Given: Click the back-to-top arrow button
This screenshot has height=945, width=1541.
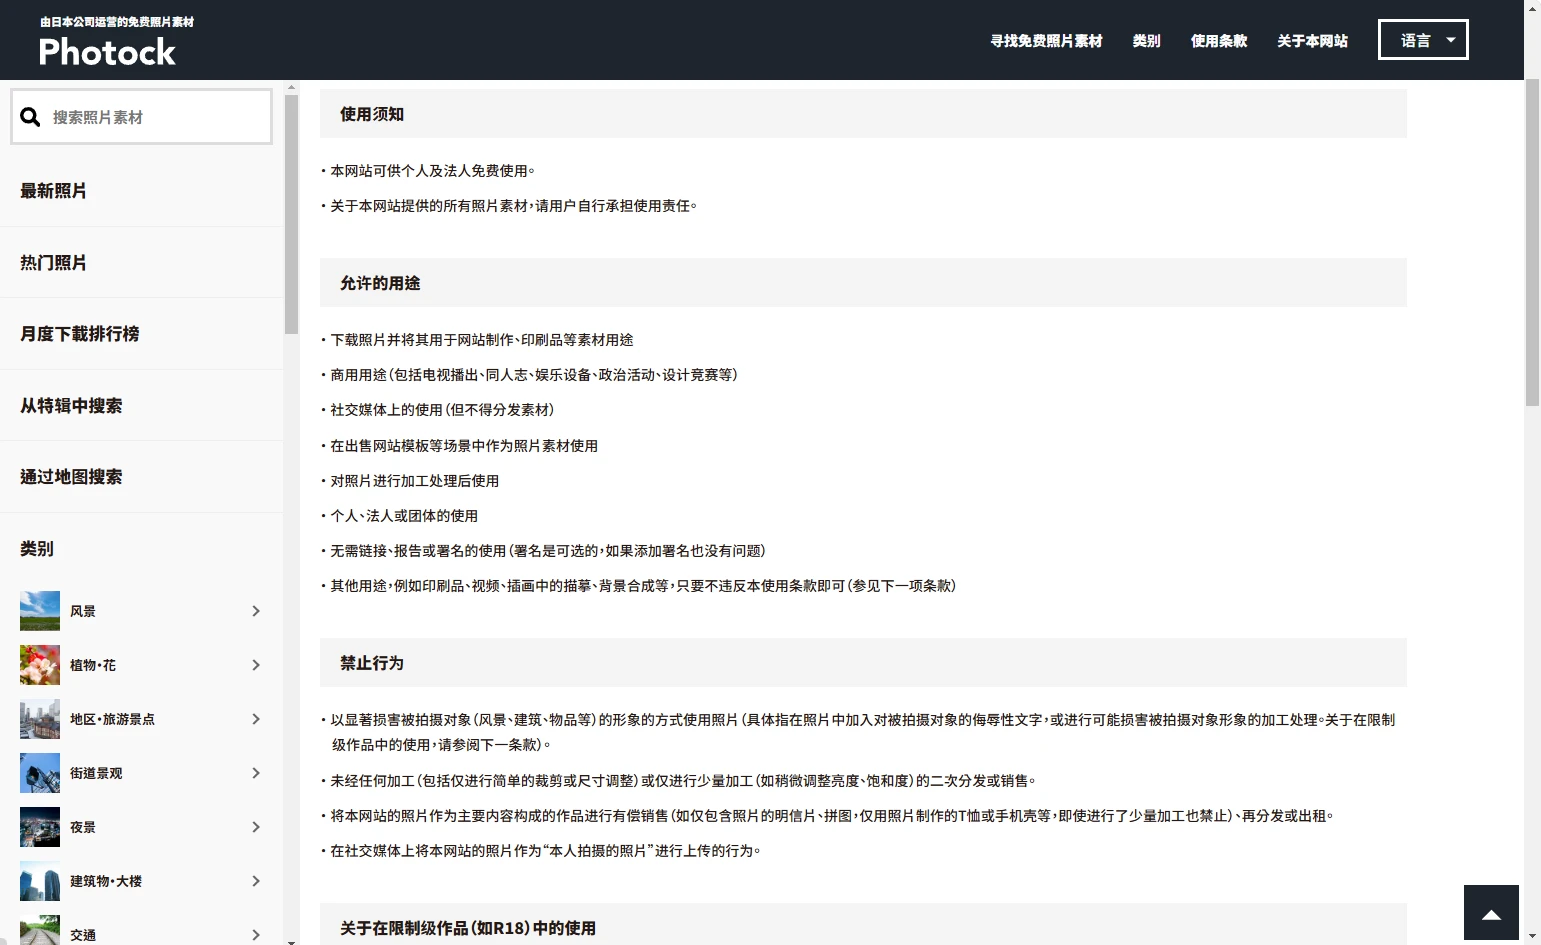Looking at the screenshot, I should [1491, 913].
